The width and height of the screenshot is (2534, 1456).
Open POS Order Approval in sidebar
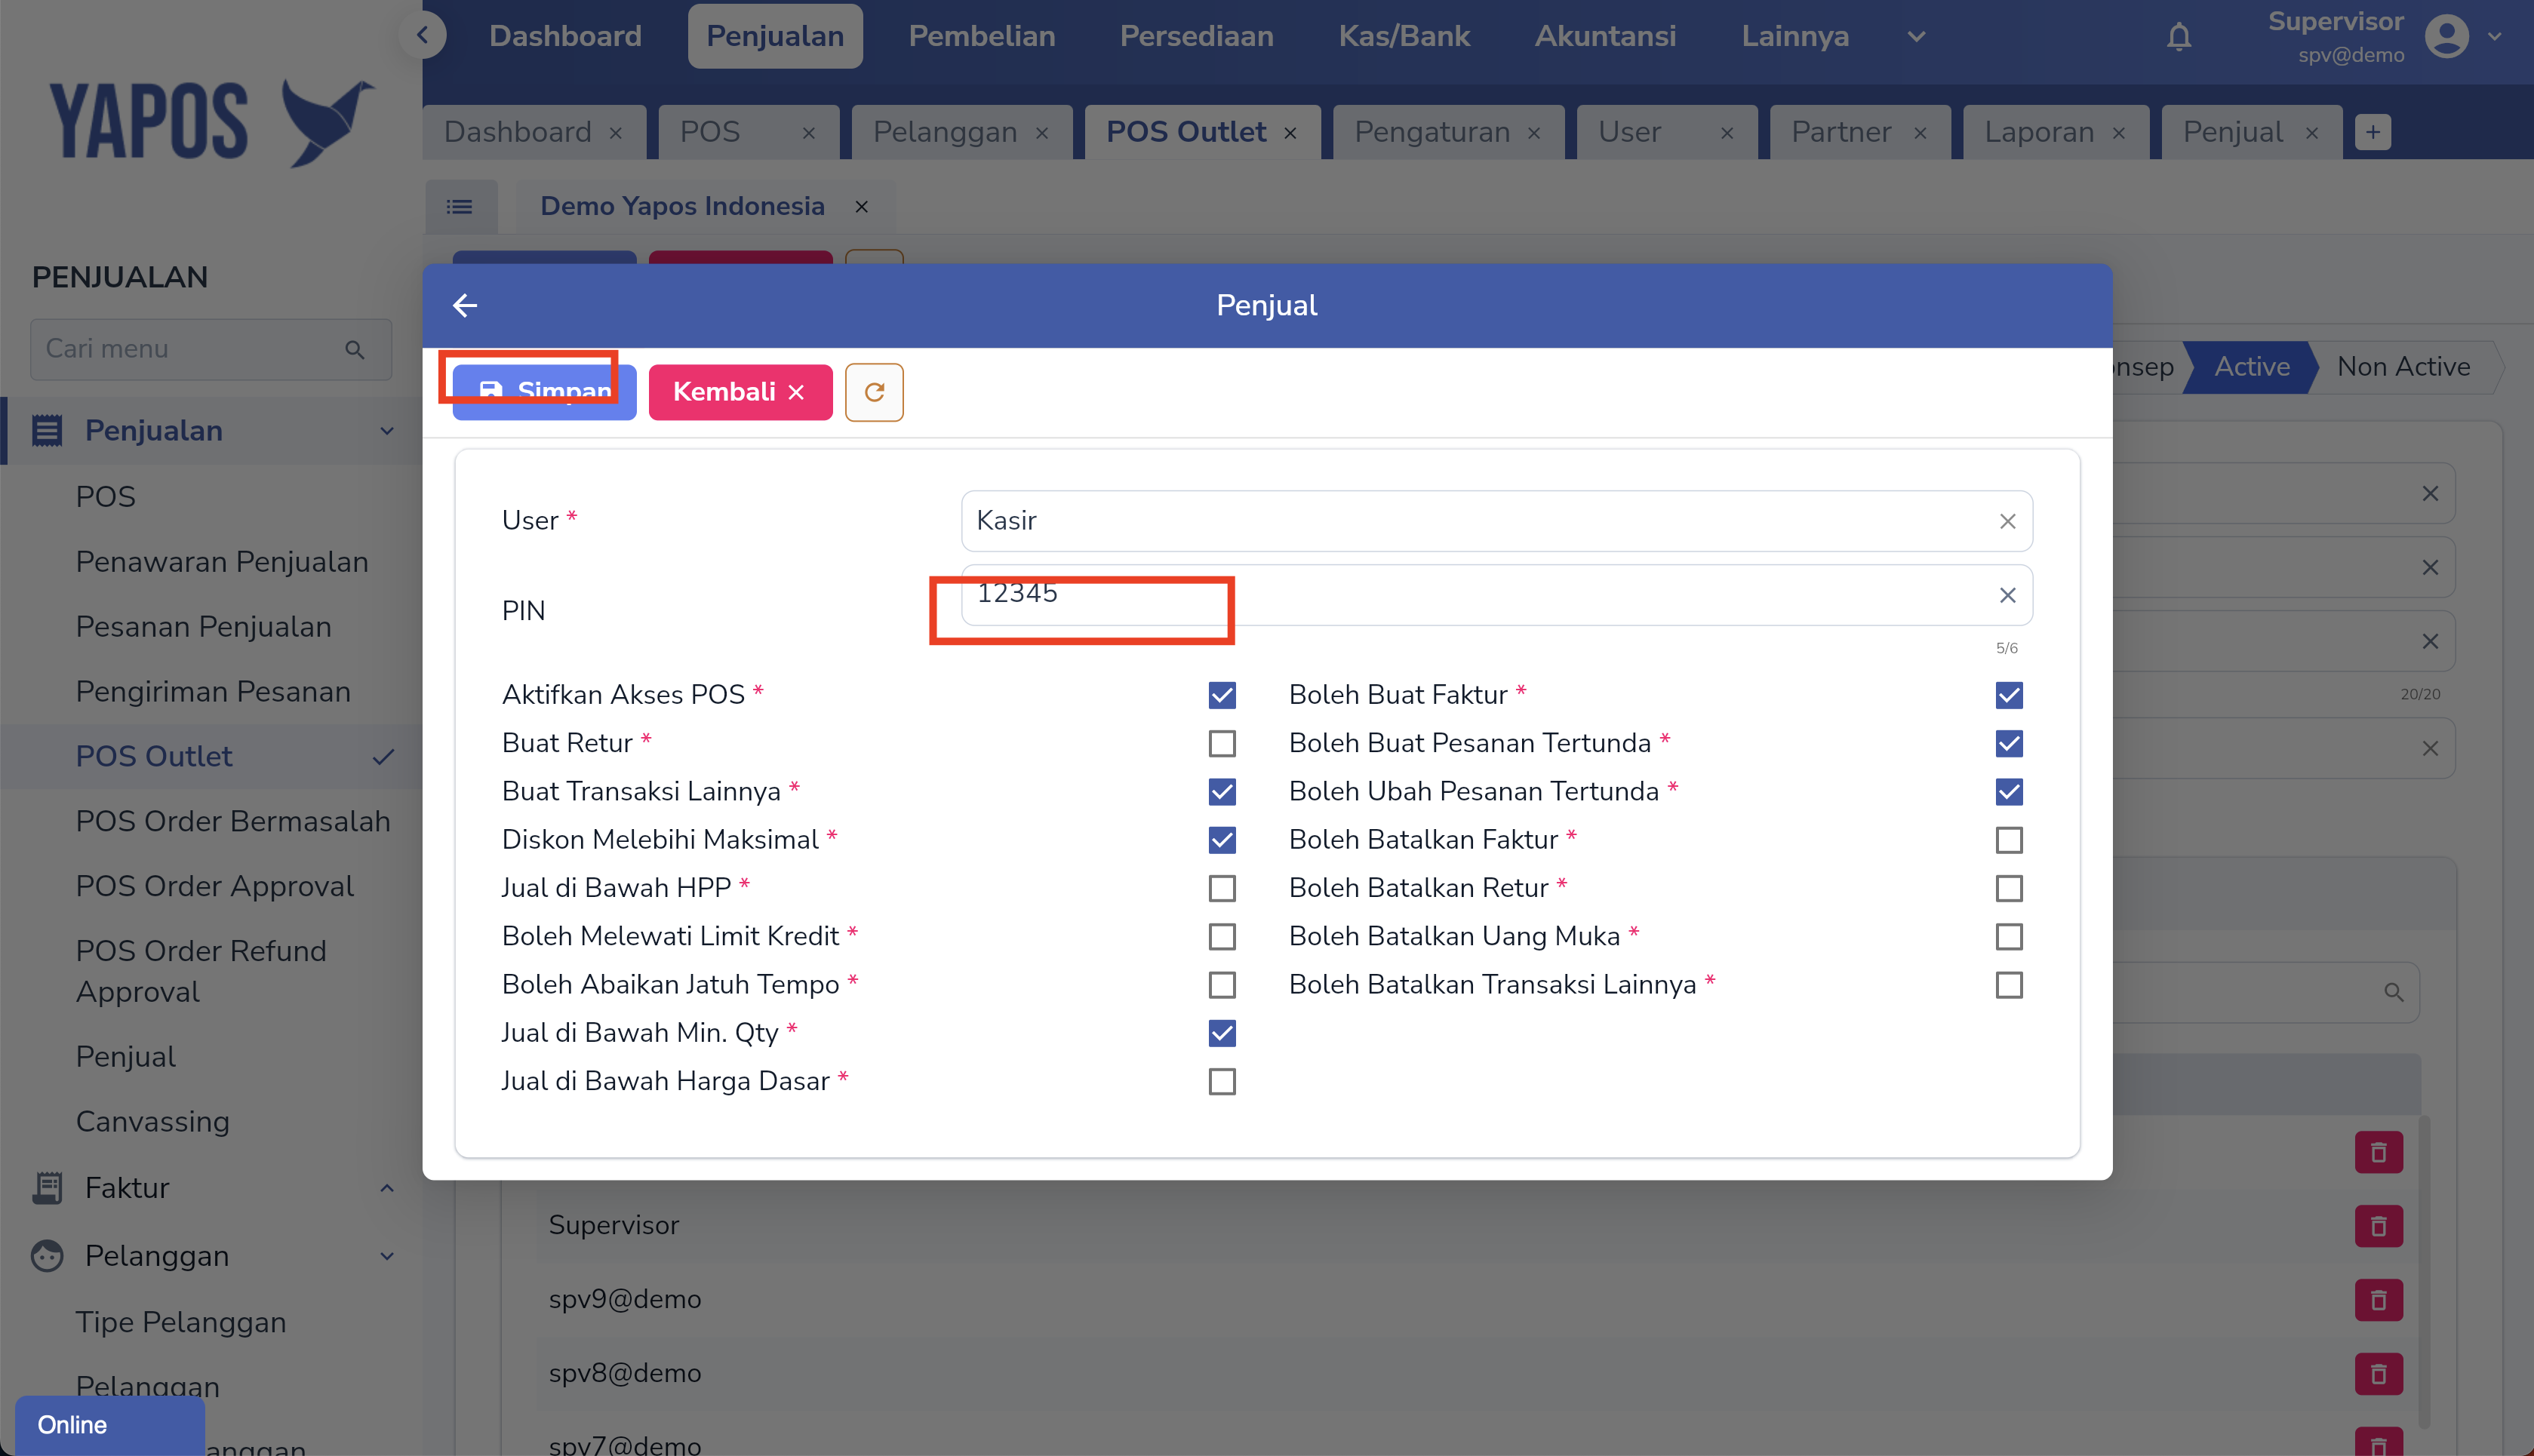tap(215, 887)
